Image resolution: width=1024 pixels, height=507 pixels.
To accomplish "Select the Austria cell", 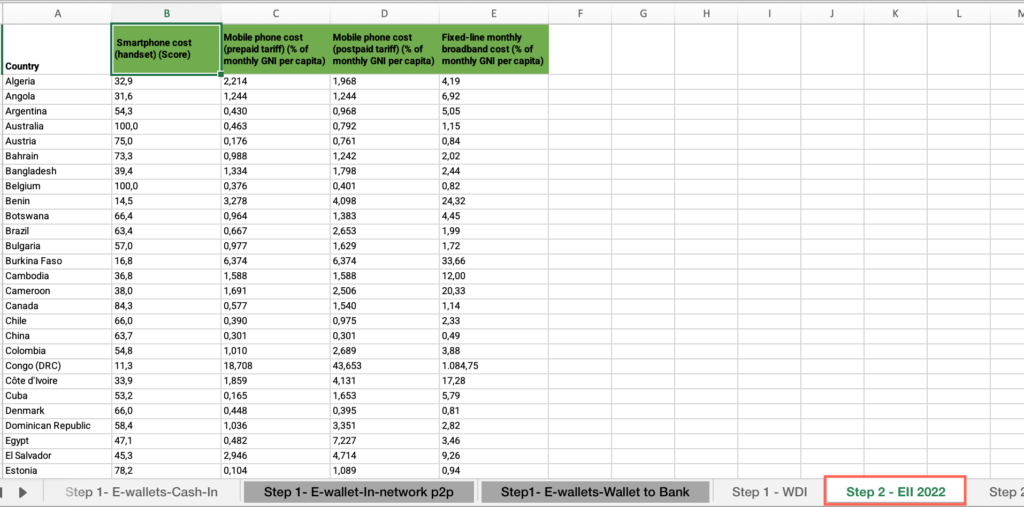I will (57, 142).
